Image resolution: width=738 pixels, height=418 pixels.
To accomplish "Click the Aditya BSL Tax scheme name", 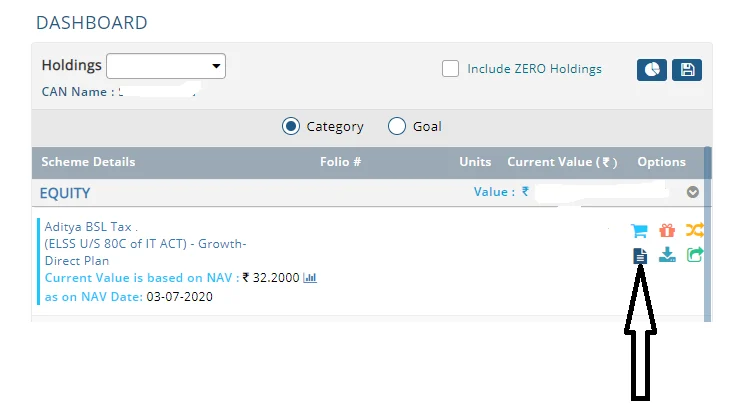I will click(x=90, y=227).
